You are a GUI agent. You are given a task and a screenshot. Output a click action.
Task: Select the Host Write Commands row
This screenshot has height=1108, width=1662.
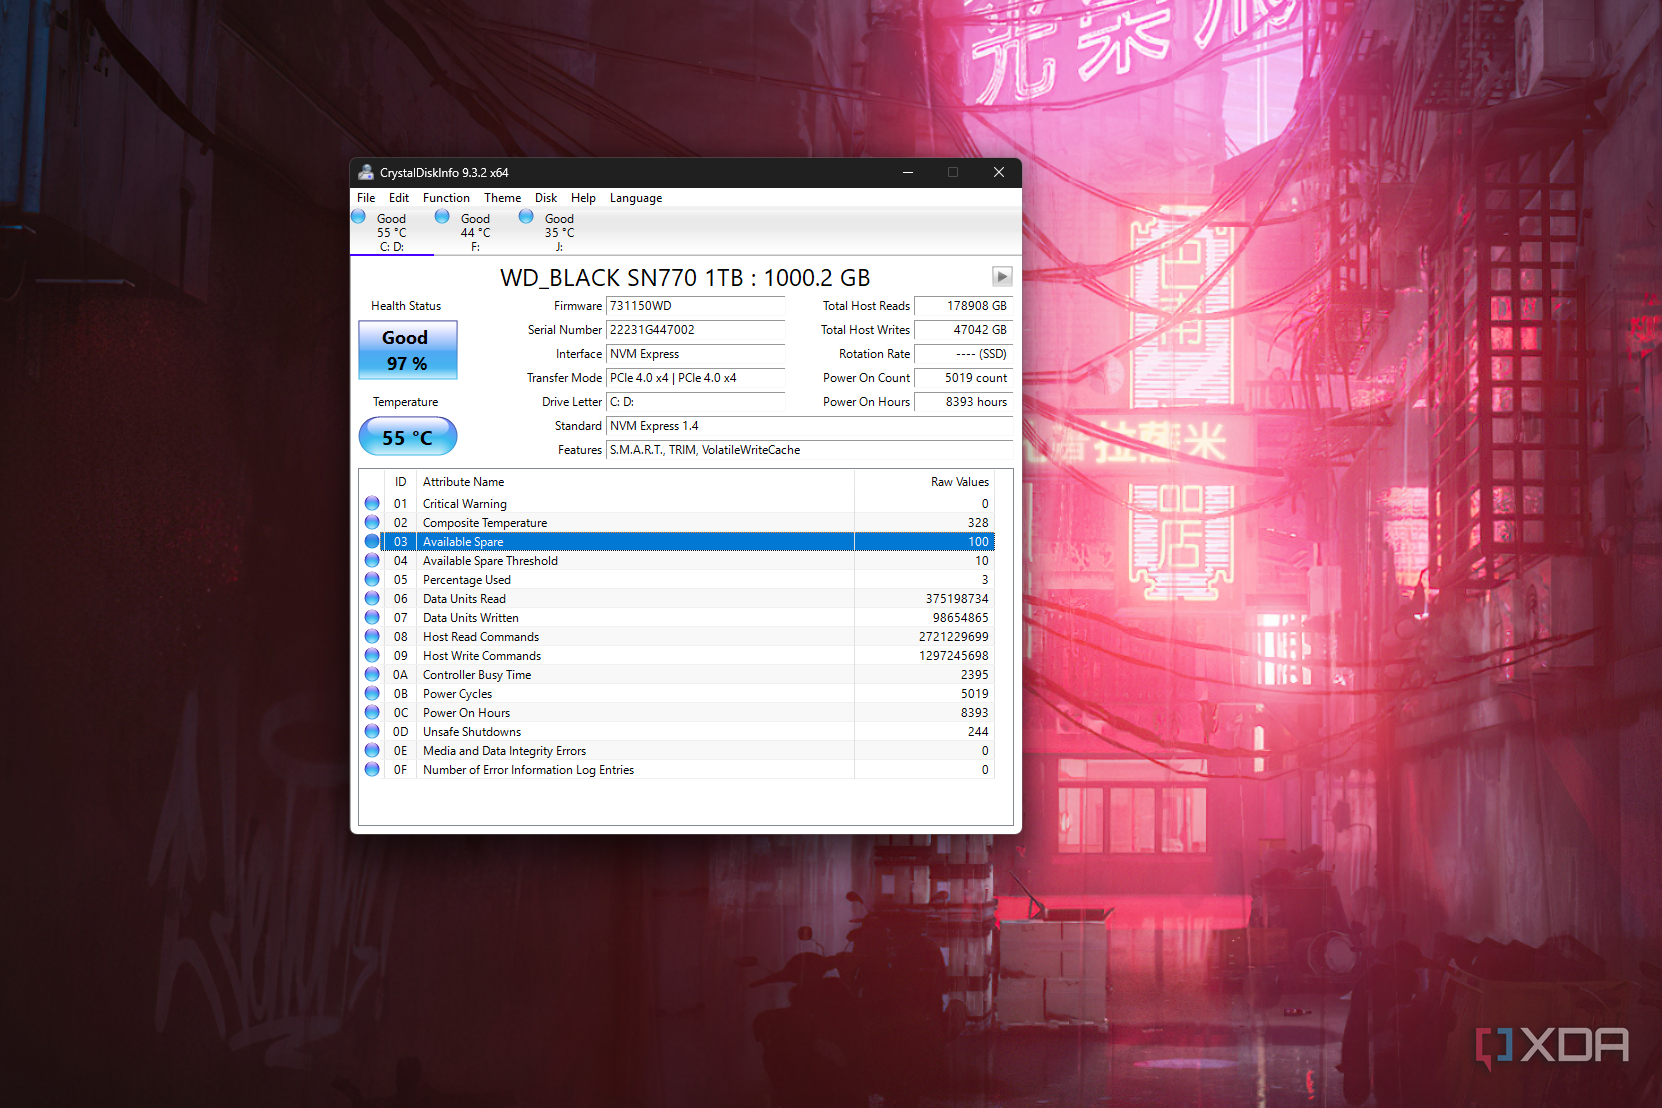click(x=678, y=656)
